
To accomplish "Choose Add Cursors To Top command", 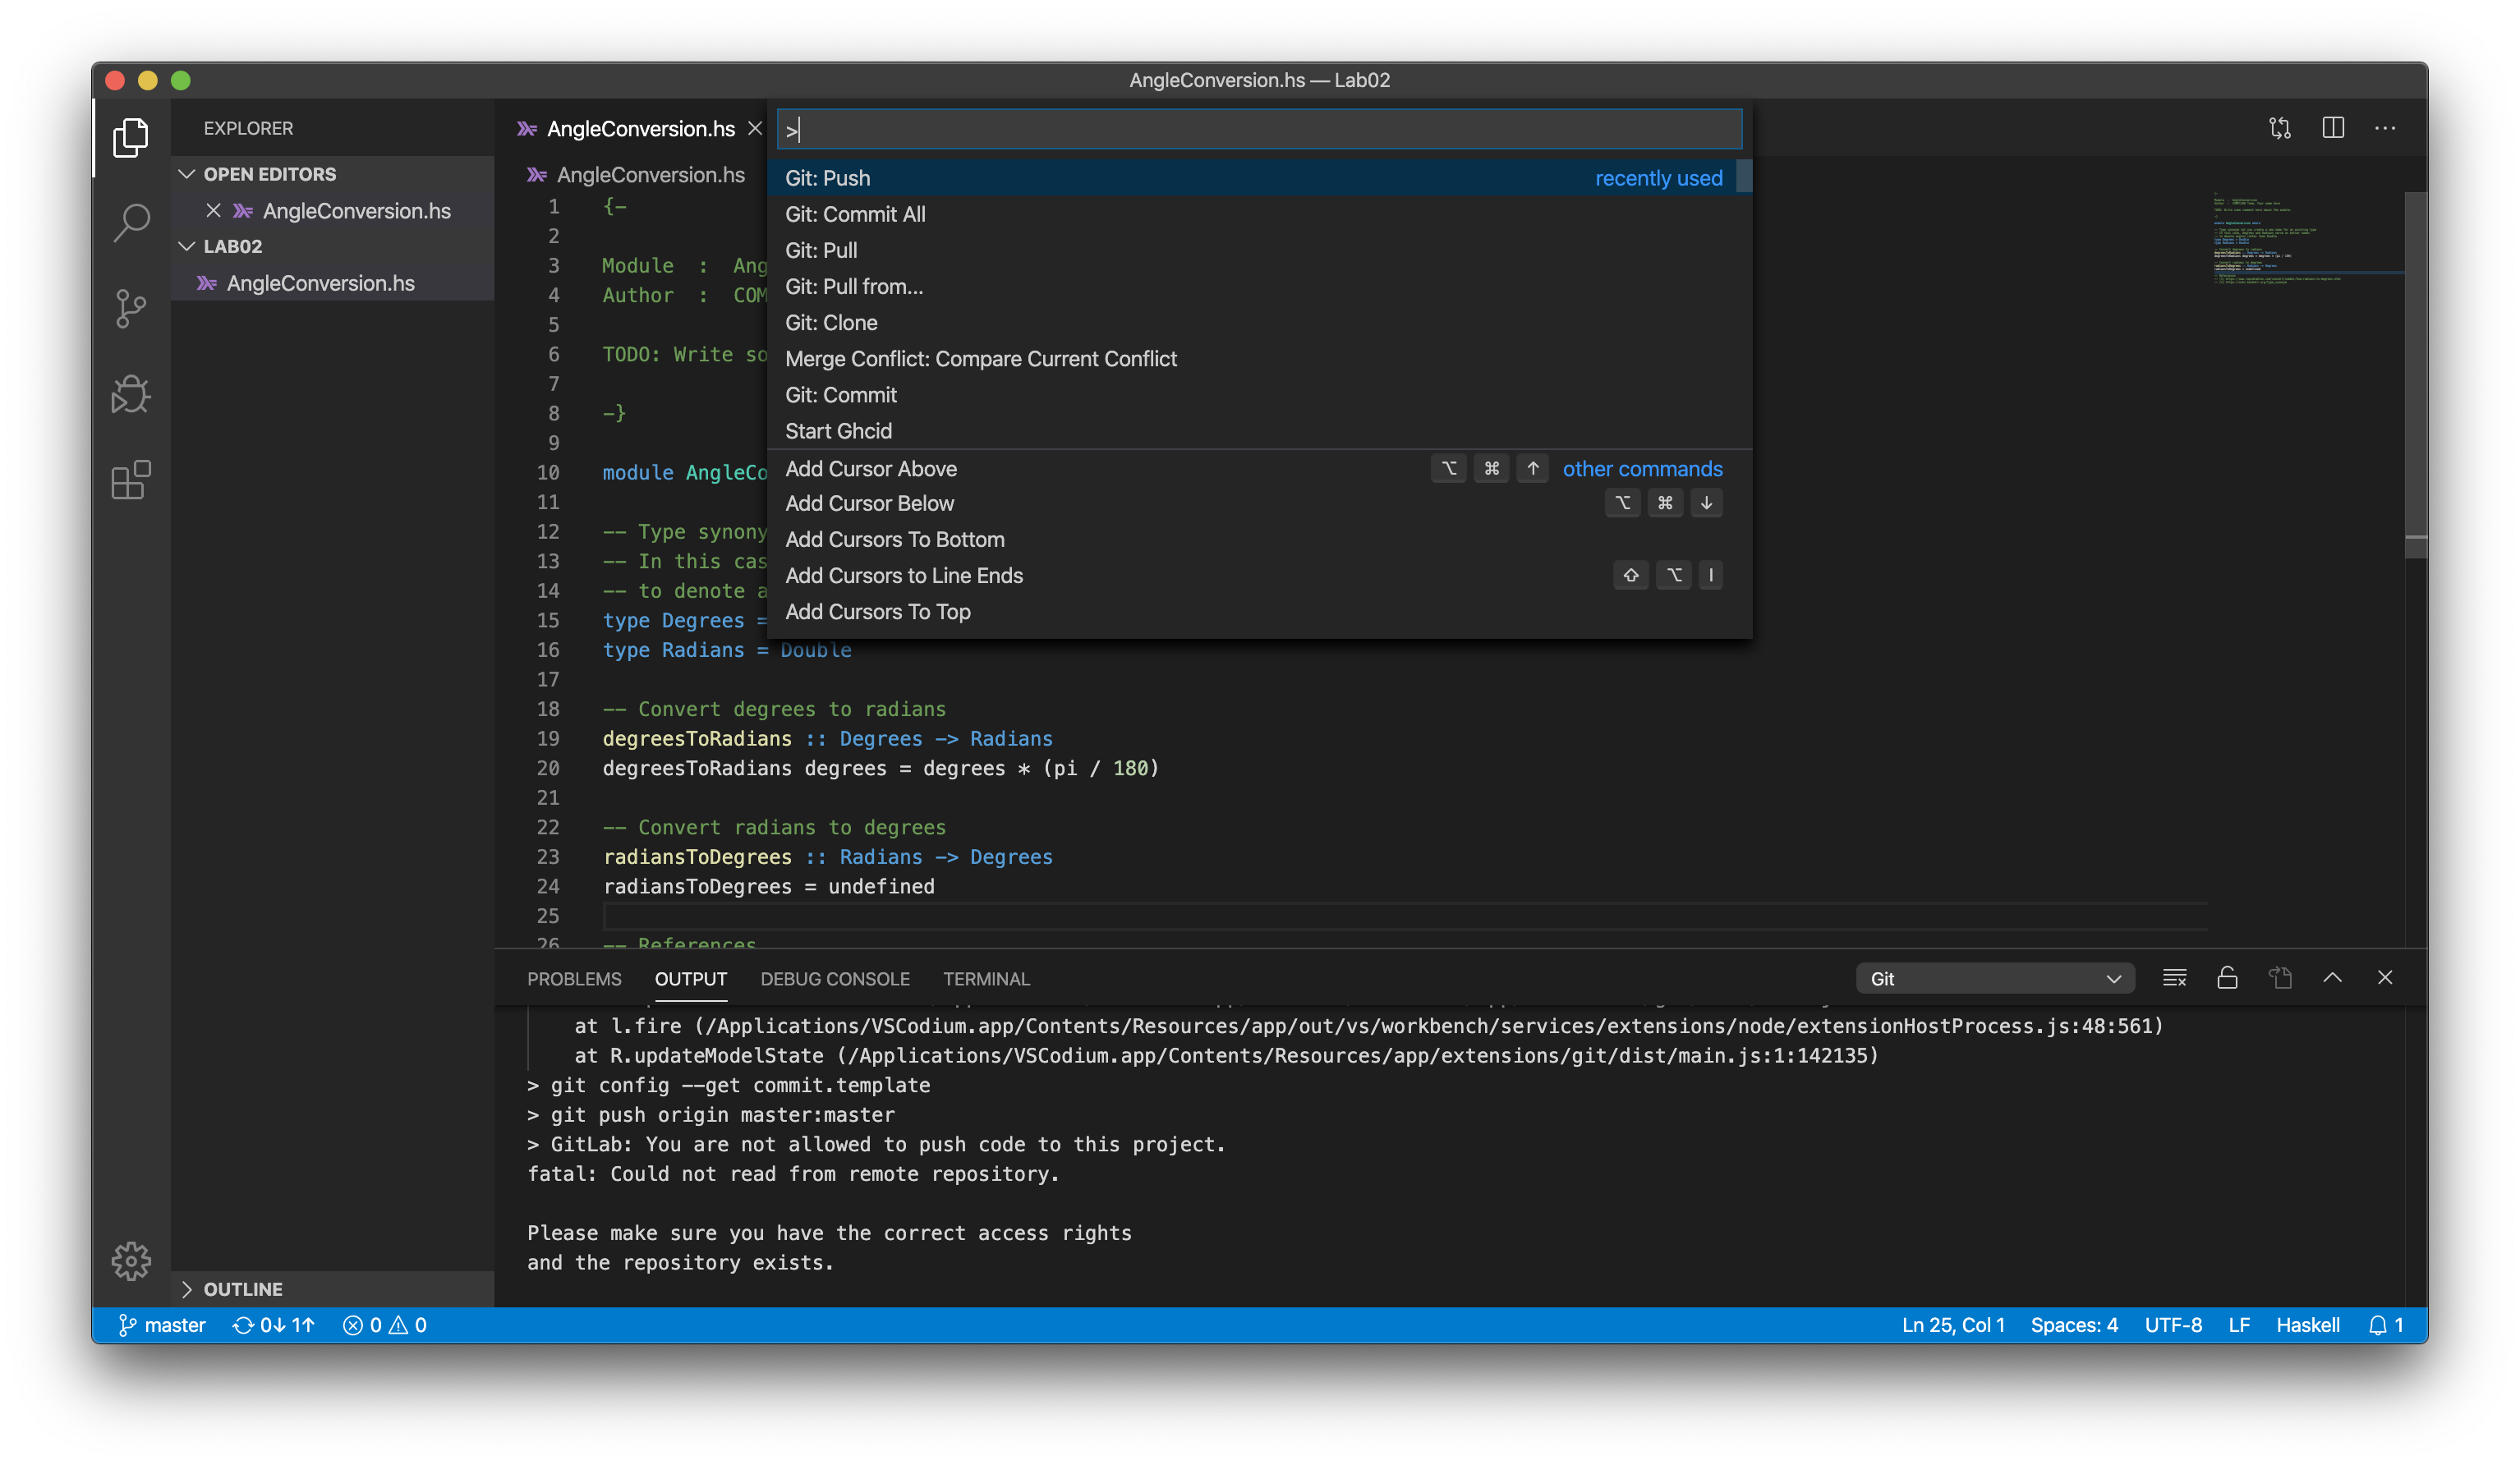I will tap(1258, 611).
